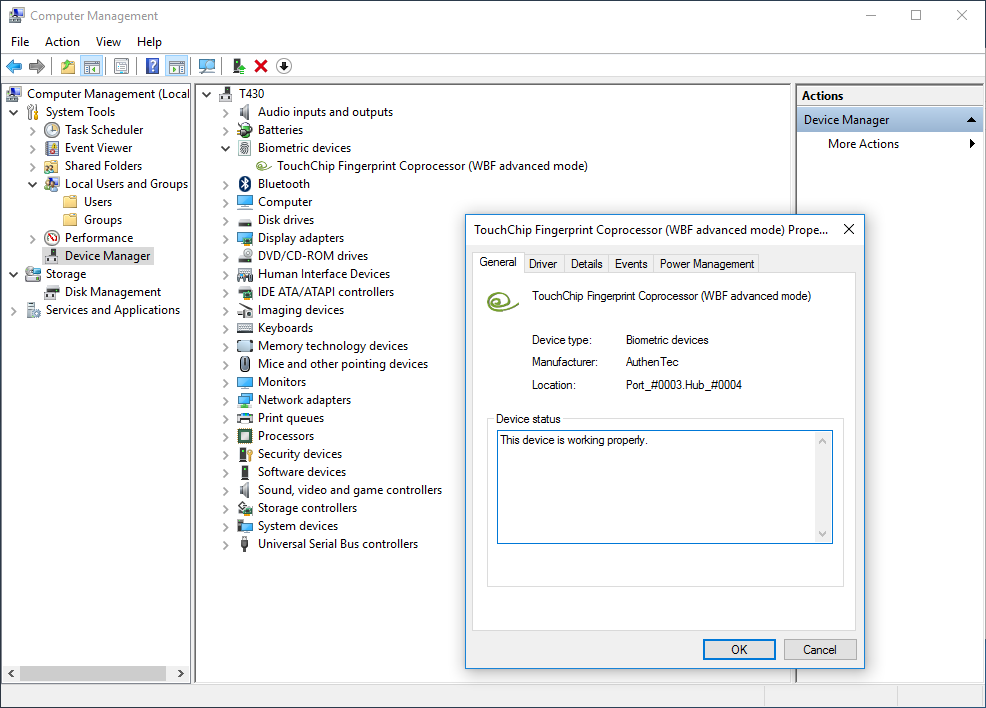Viewport: 986px width, 708px height.
Task: Close the TouchChip Fingerprint properties dialog
Action: click(849, 230)
